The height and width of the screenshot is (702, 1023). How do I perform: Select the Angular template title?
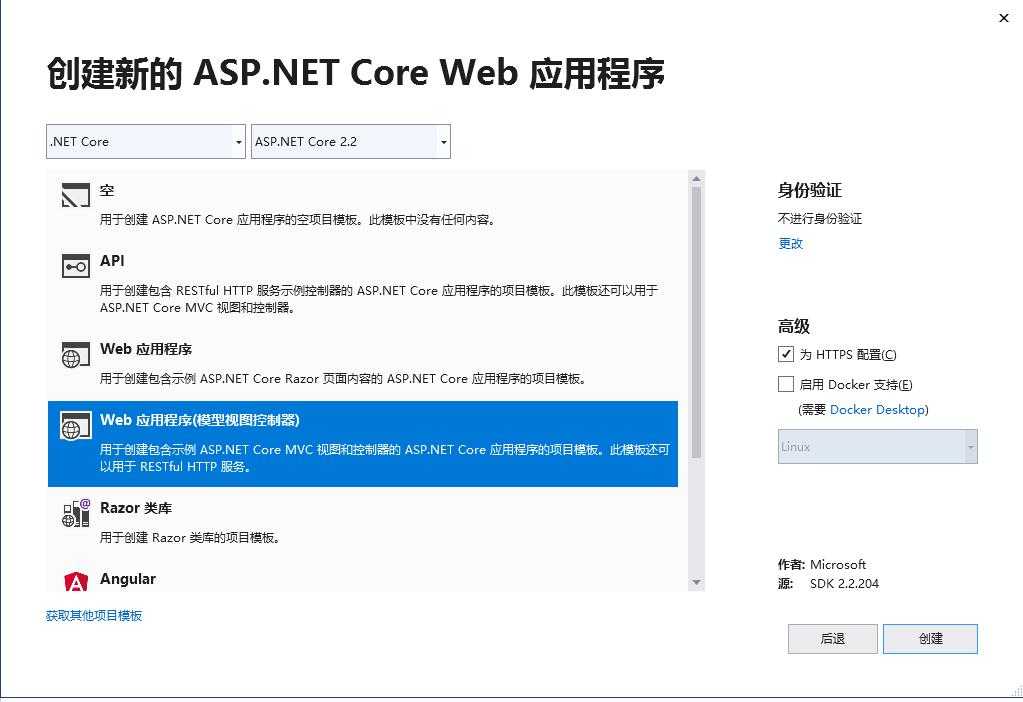pyautogui.click(x=128, y=579)
